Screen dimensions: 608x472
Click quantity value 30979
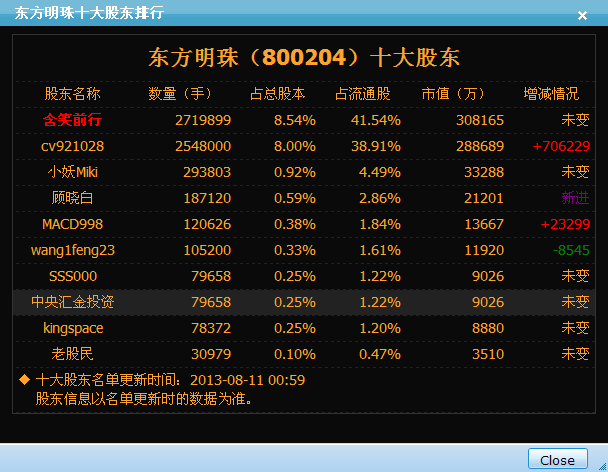pos(211,354)
